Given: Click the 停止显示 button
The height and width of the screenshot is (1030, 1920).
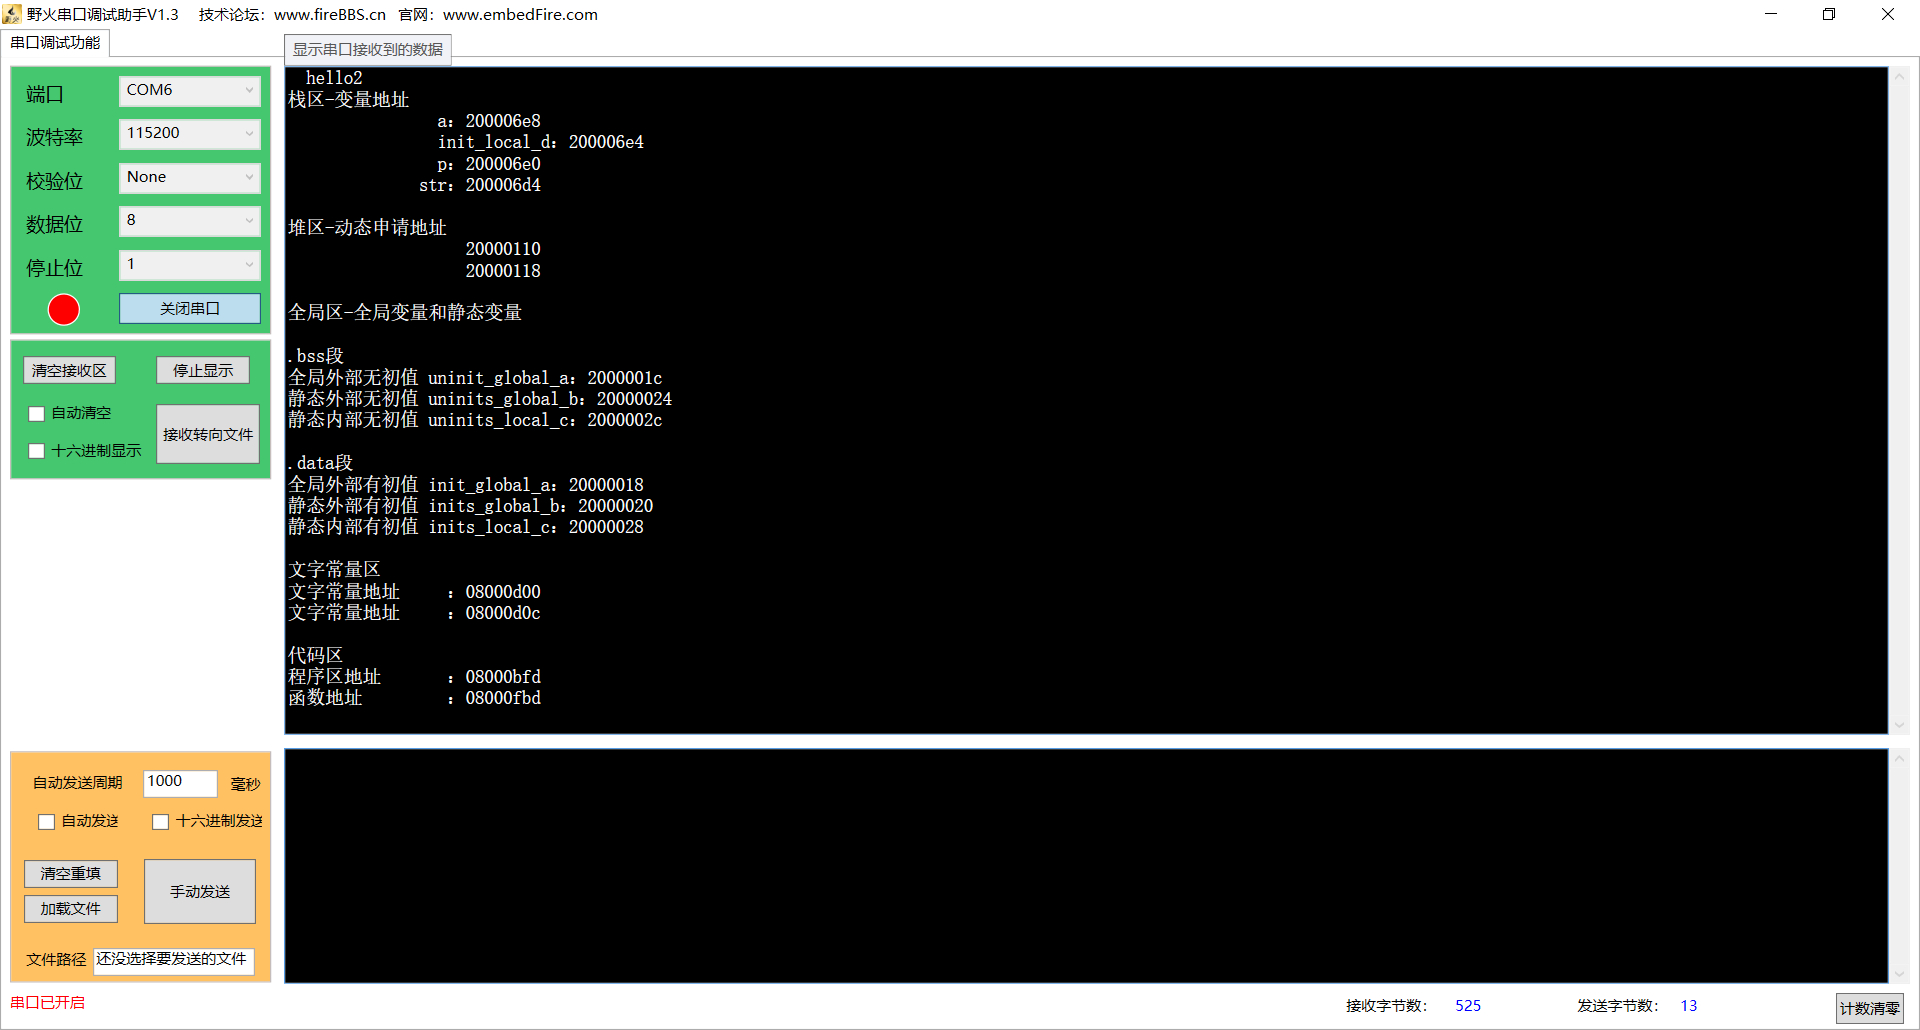Looking at the screenshot, I should coord(203,370).
